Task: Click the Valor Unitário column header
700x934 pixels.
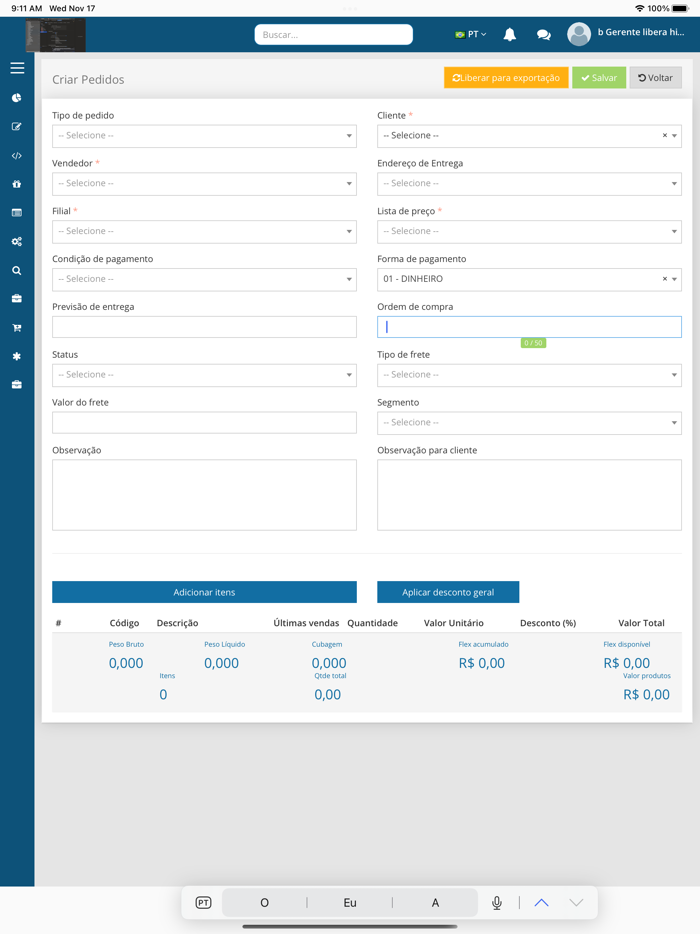Action: click(x=453, y=623)
